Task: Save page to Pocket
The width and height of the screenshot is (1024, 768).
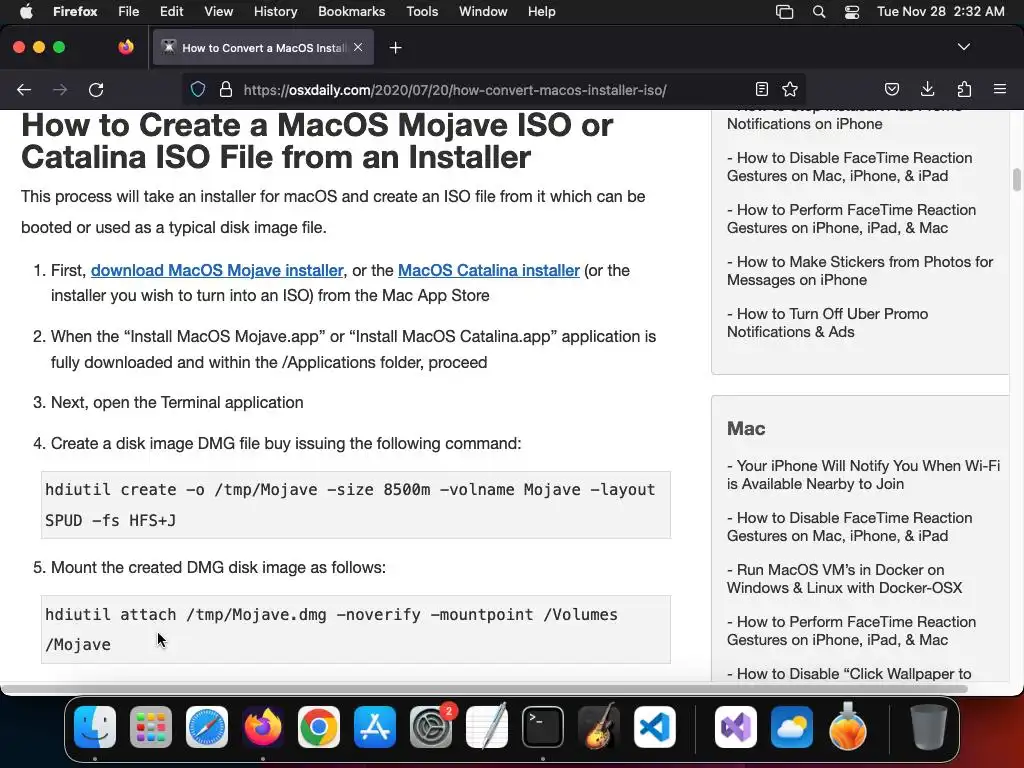Action: [892, 89]
